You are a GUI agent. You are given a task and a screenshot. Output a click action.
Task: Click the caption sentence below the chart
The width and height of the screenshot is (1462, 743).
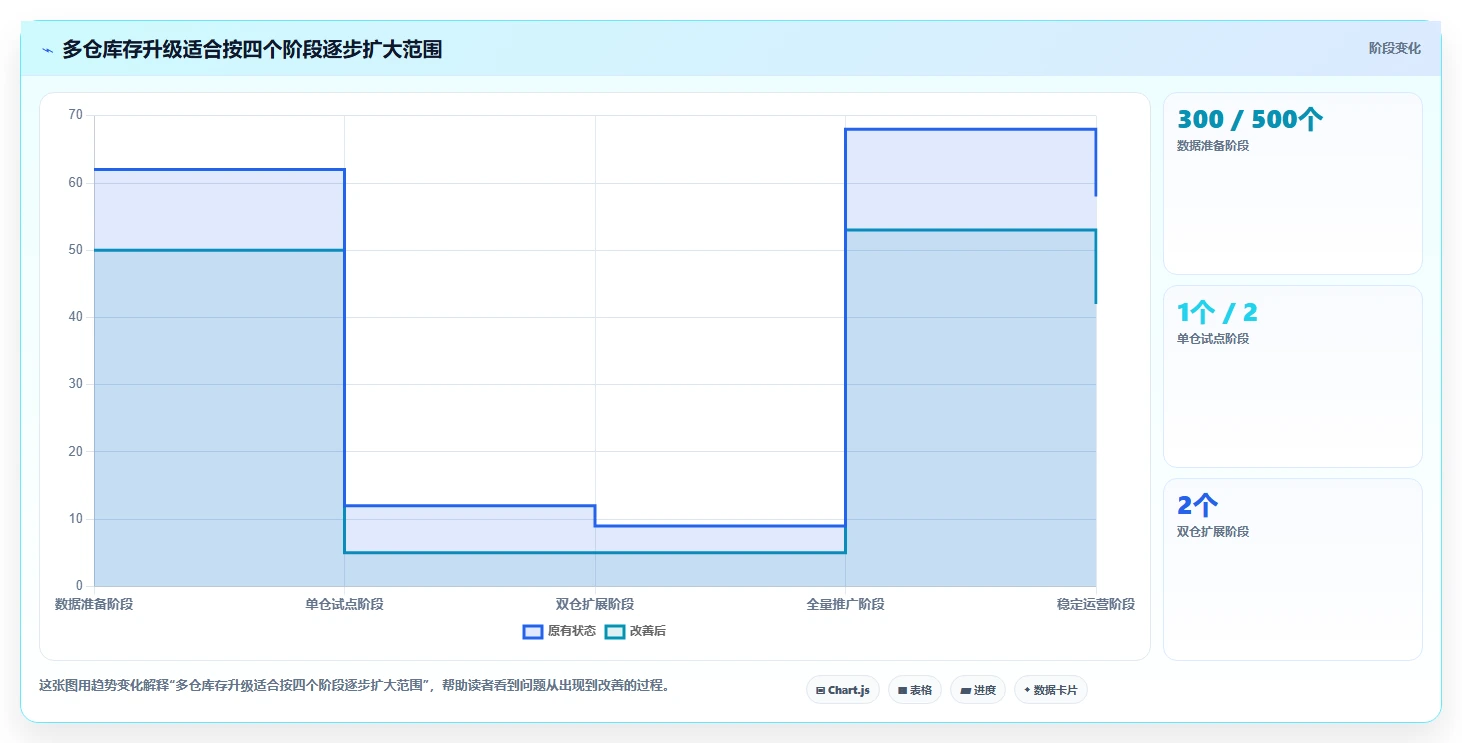click(354, 686)
